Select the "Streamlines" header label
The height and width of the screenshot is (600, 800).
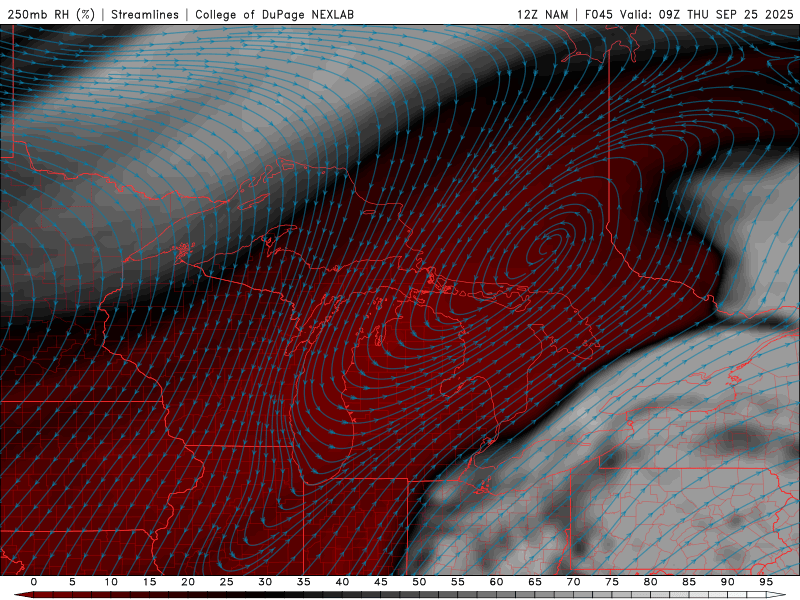tap(145, 15)
